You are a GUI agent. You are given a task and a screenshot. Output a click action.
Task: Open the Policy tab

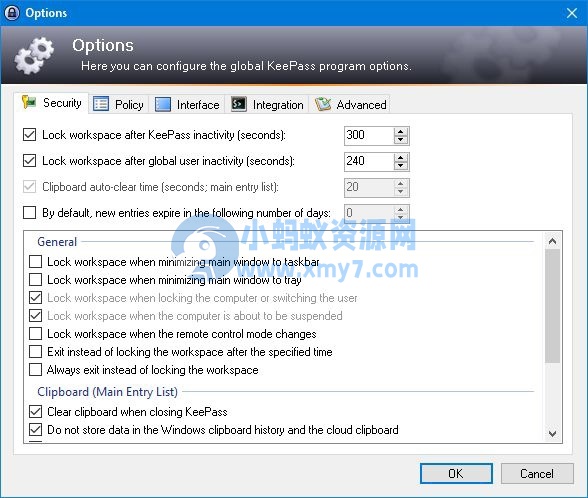(119, 104)
